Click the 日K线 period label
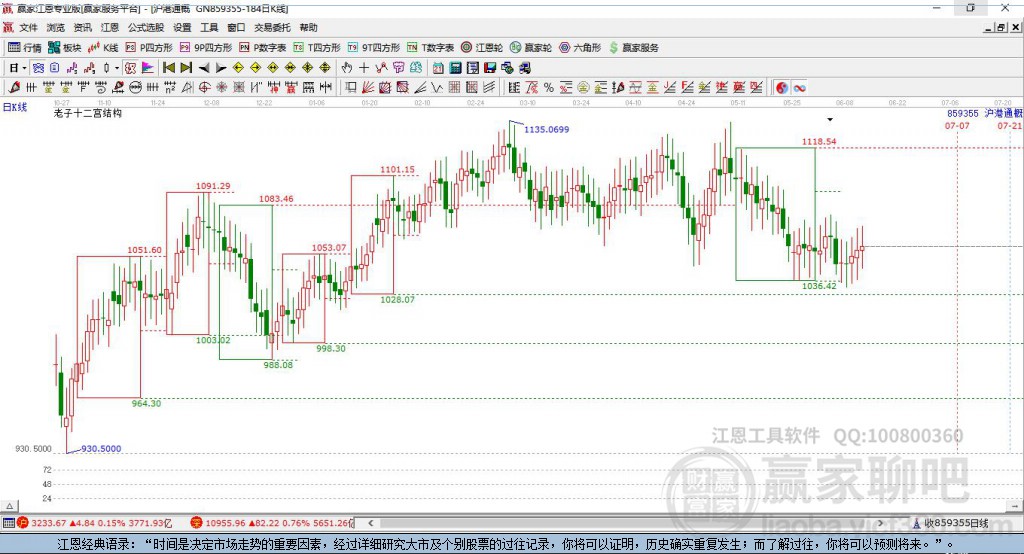Image resolution: width=1024 pixels, height=554 pixels. point(15,107)
